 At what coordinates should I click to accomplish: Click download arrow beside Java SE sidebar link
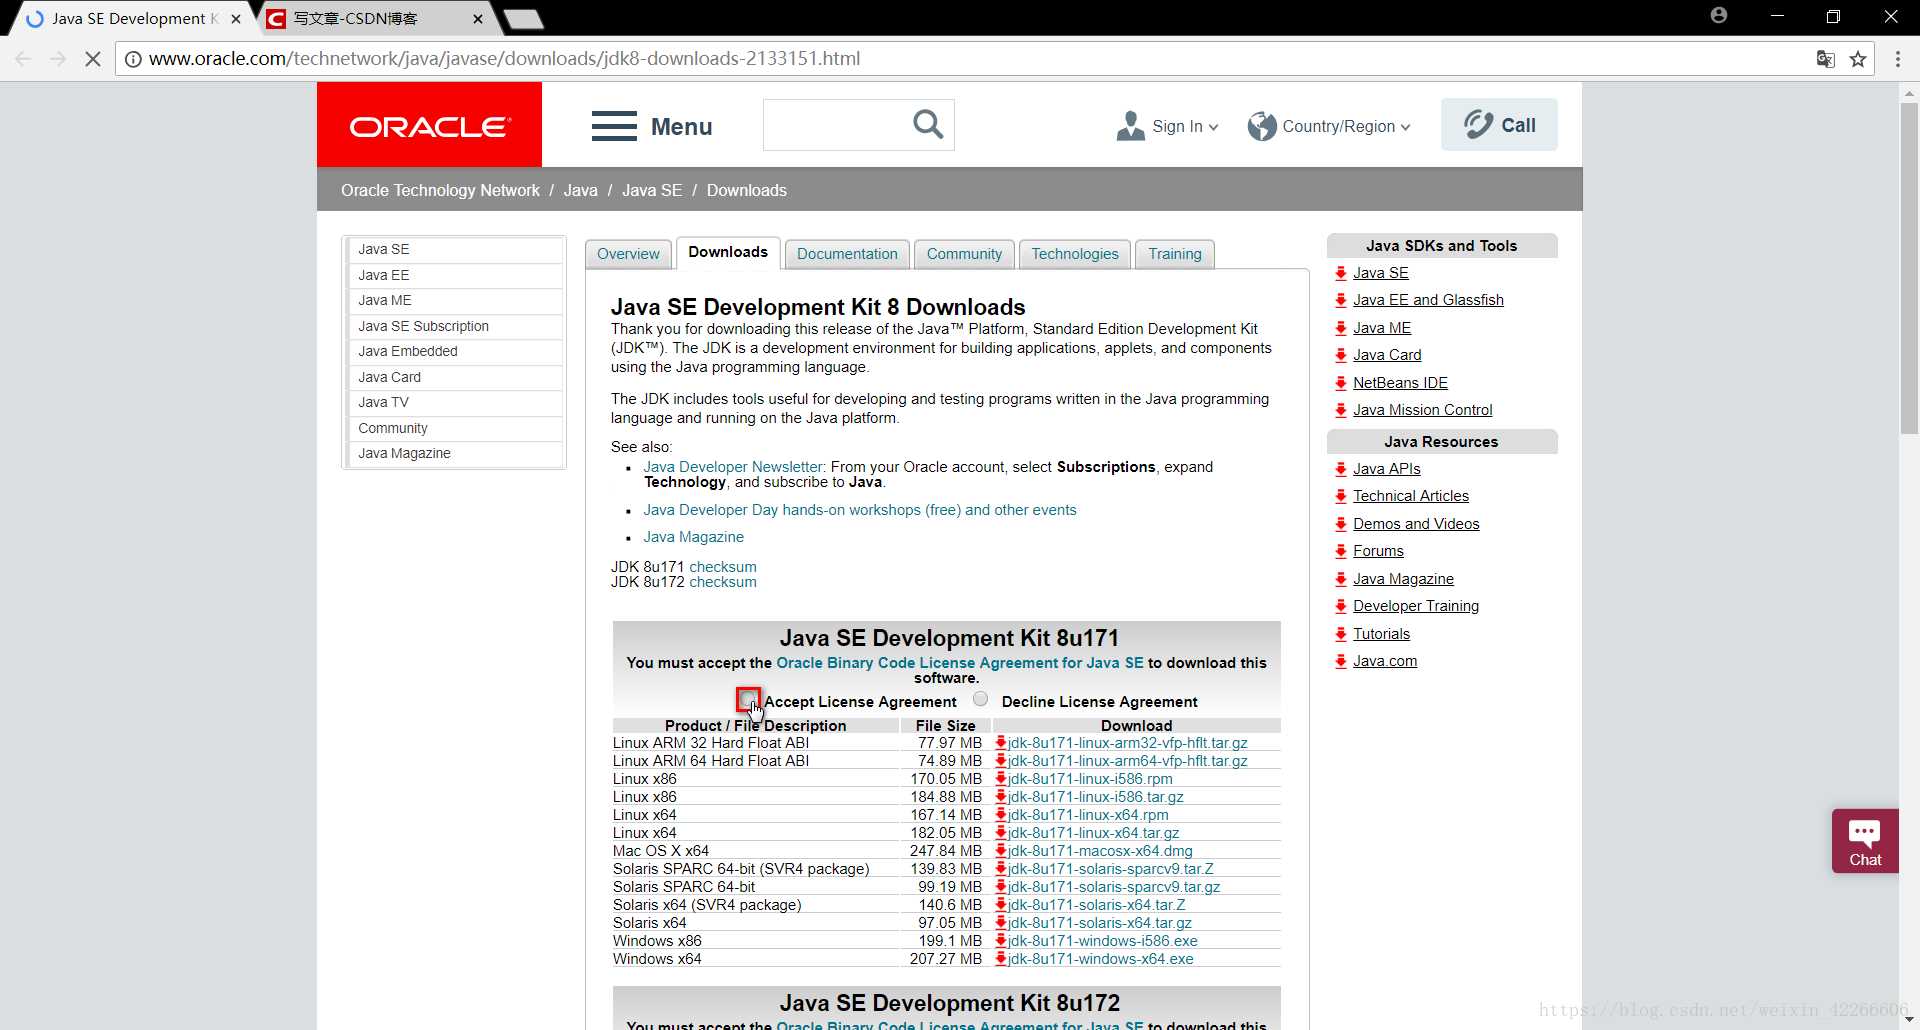pyautogui.click(x=1341, y=273)
